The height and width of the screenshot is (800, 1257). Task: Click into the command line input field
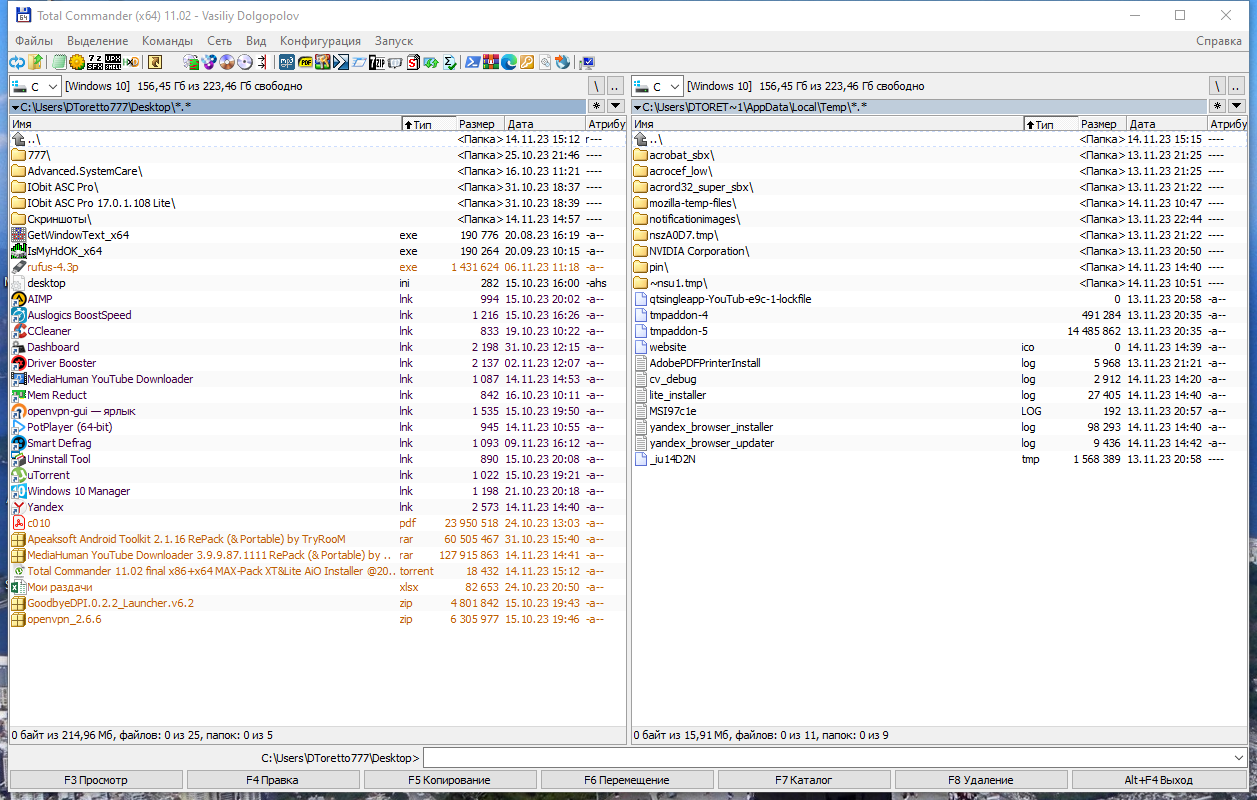click(x=827, y=758)
